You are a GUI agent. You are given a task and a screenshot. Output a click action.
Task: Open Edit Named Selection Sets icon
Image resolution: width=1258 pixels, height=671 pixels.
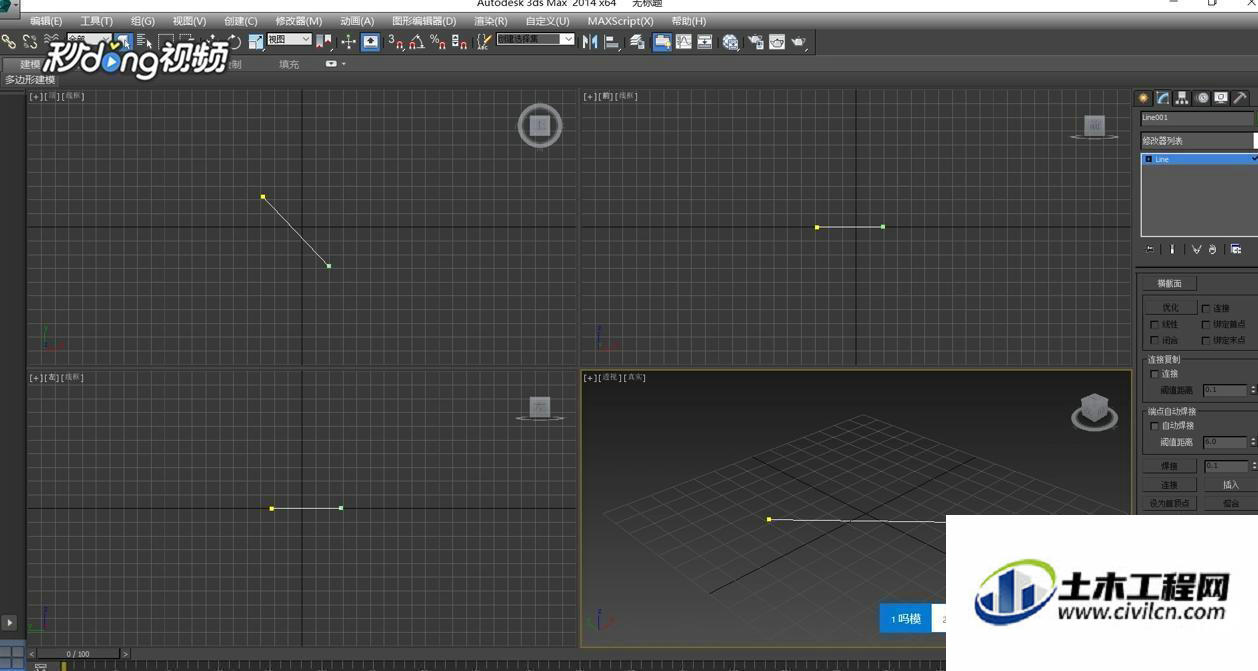tap(484, 42)
